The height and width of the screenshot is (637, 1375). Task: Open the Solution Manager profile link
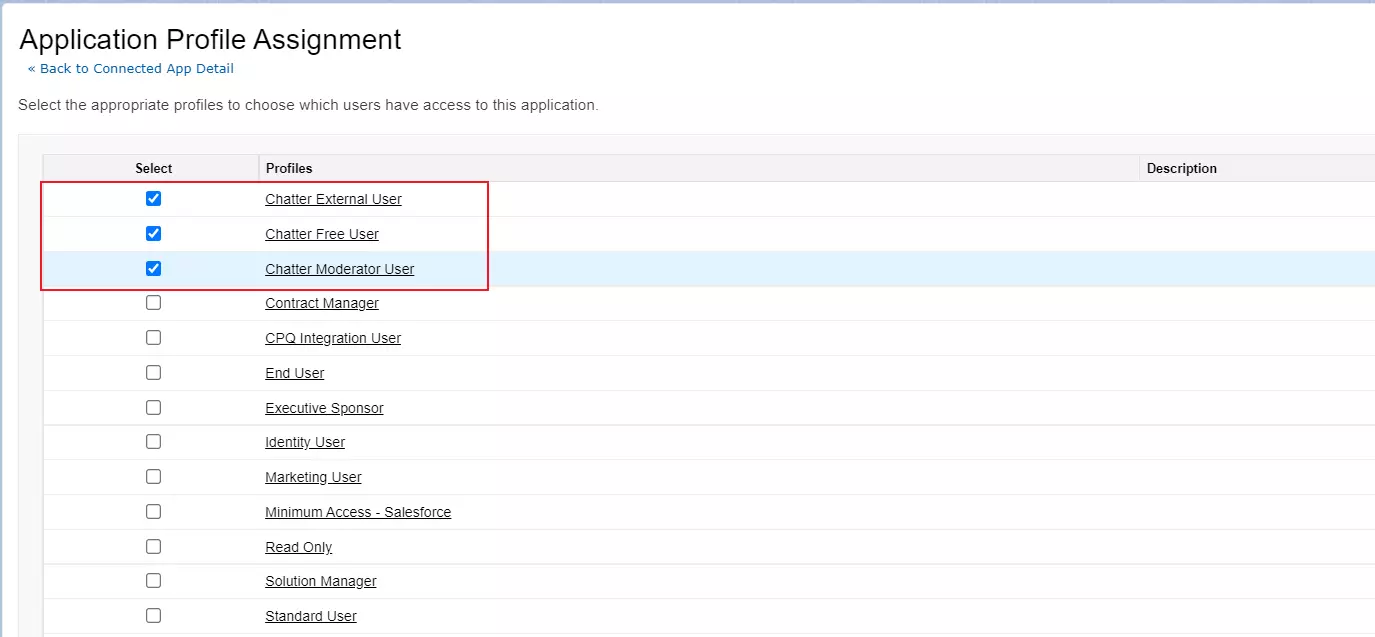tap(321, 581)
